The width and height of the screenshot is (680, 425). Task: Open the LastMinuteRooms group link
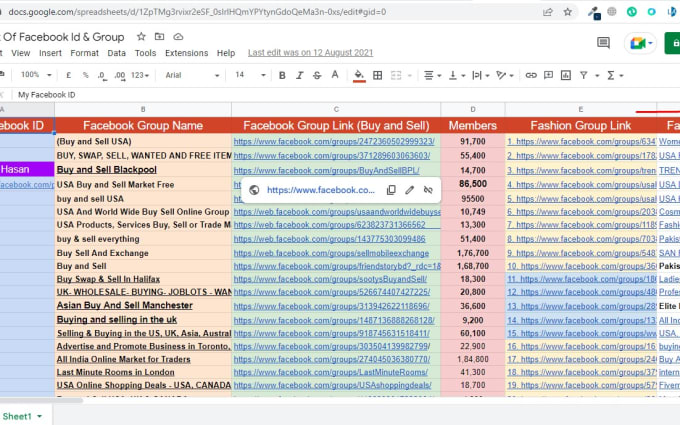[x=331, y=372]
